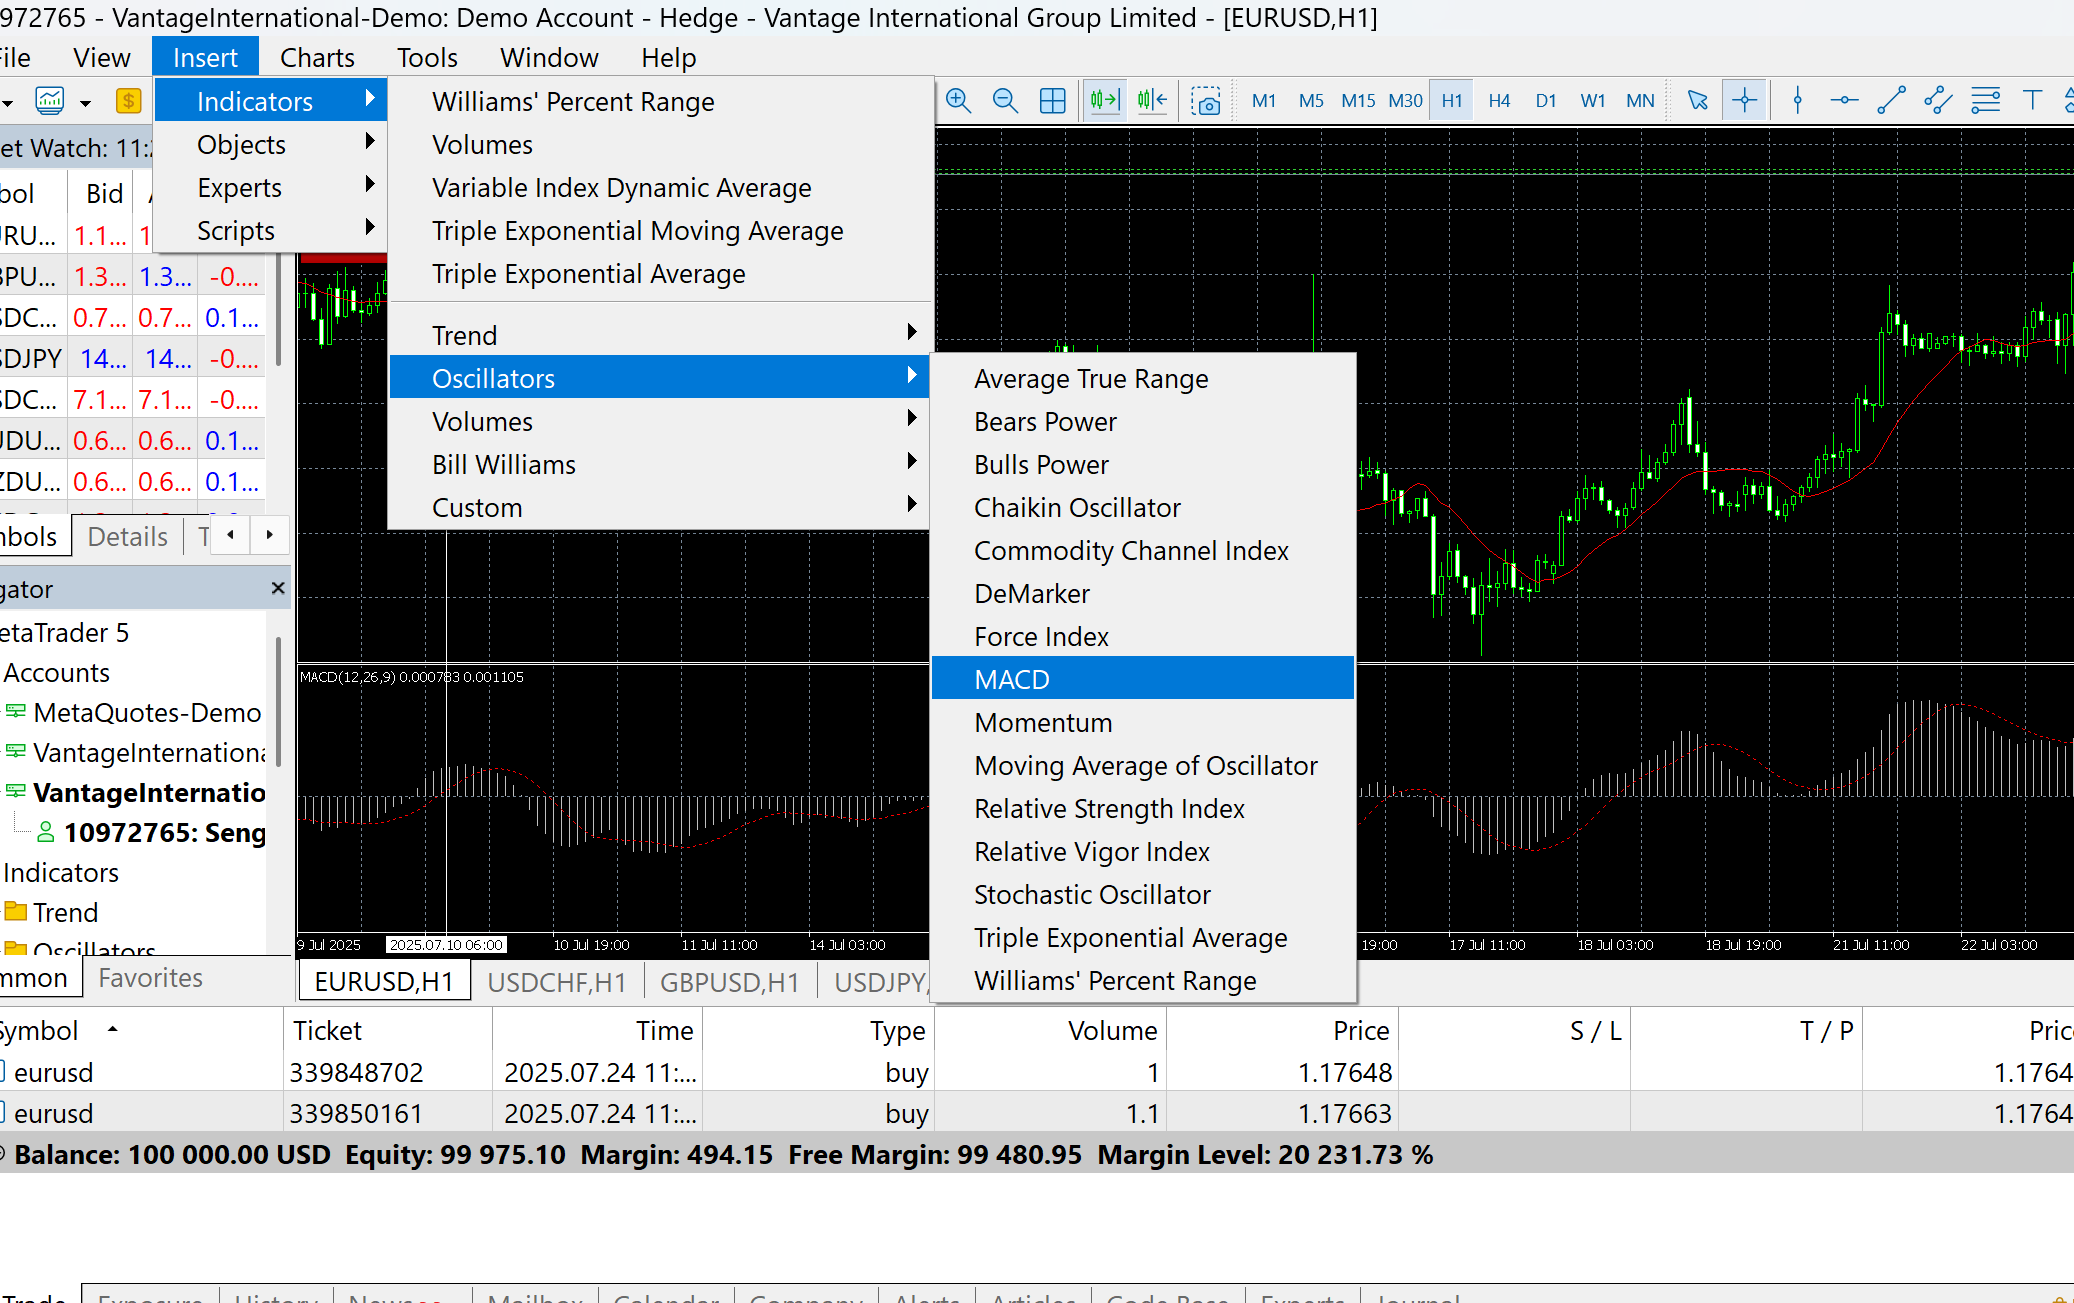This screenshot has width=2074, height=1303.
Task: Switch chart timeframe to H4
Action: [1498, 101]
